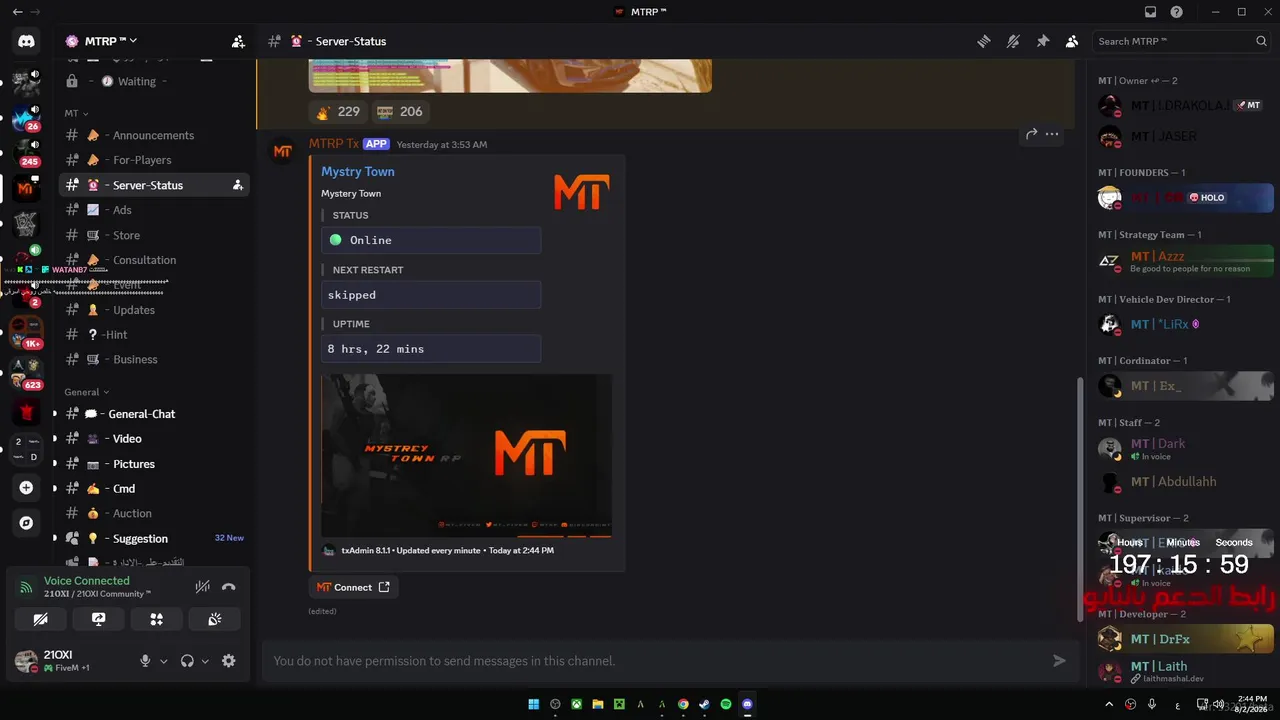
Task: Open Spotify from the taskbar
Action: 726,704
